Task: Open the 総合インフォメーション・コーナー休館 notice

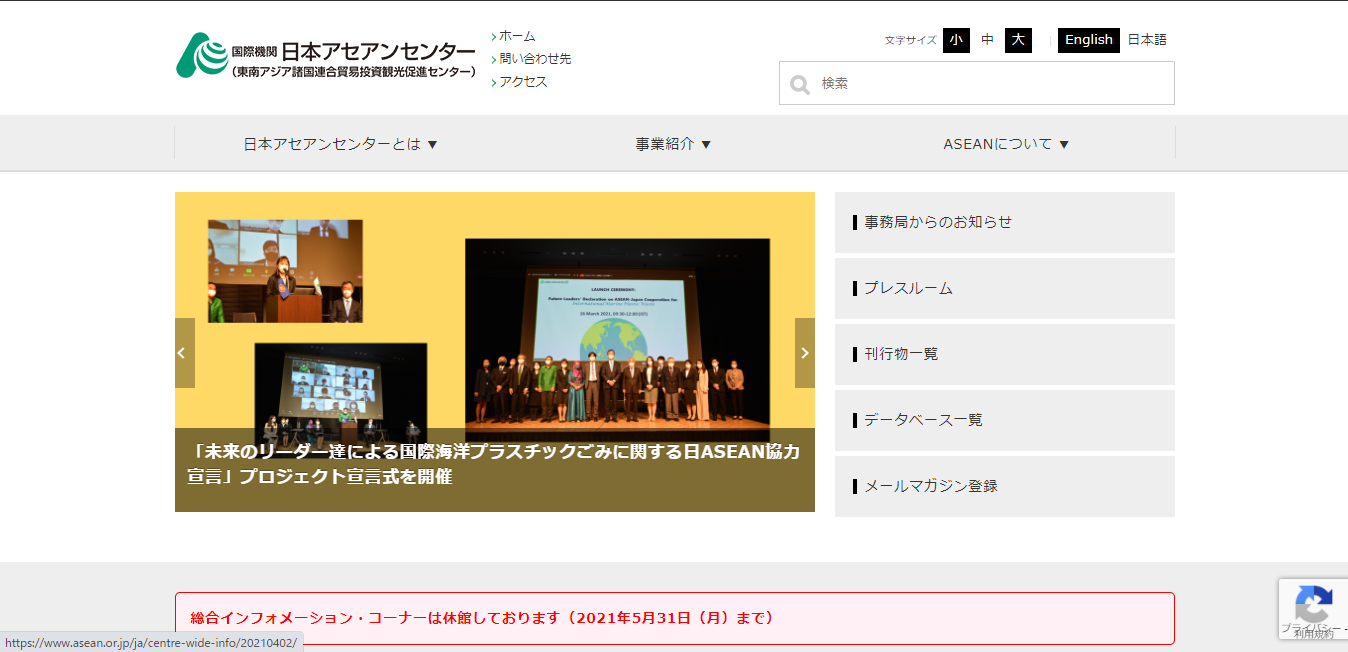Action: 675,618
